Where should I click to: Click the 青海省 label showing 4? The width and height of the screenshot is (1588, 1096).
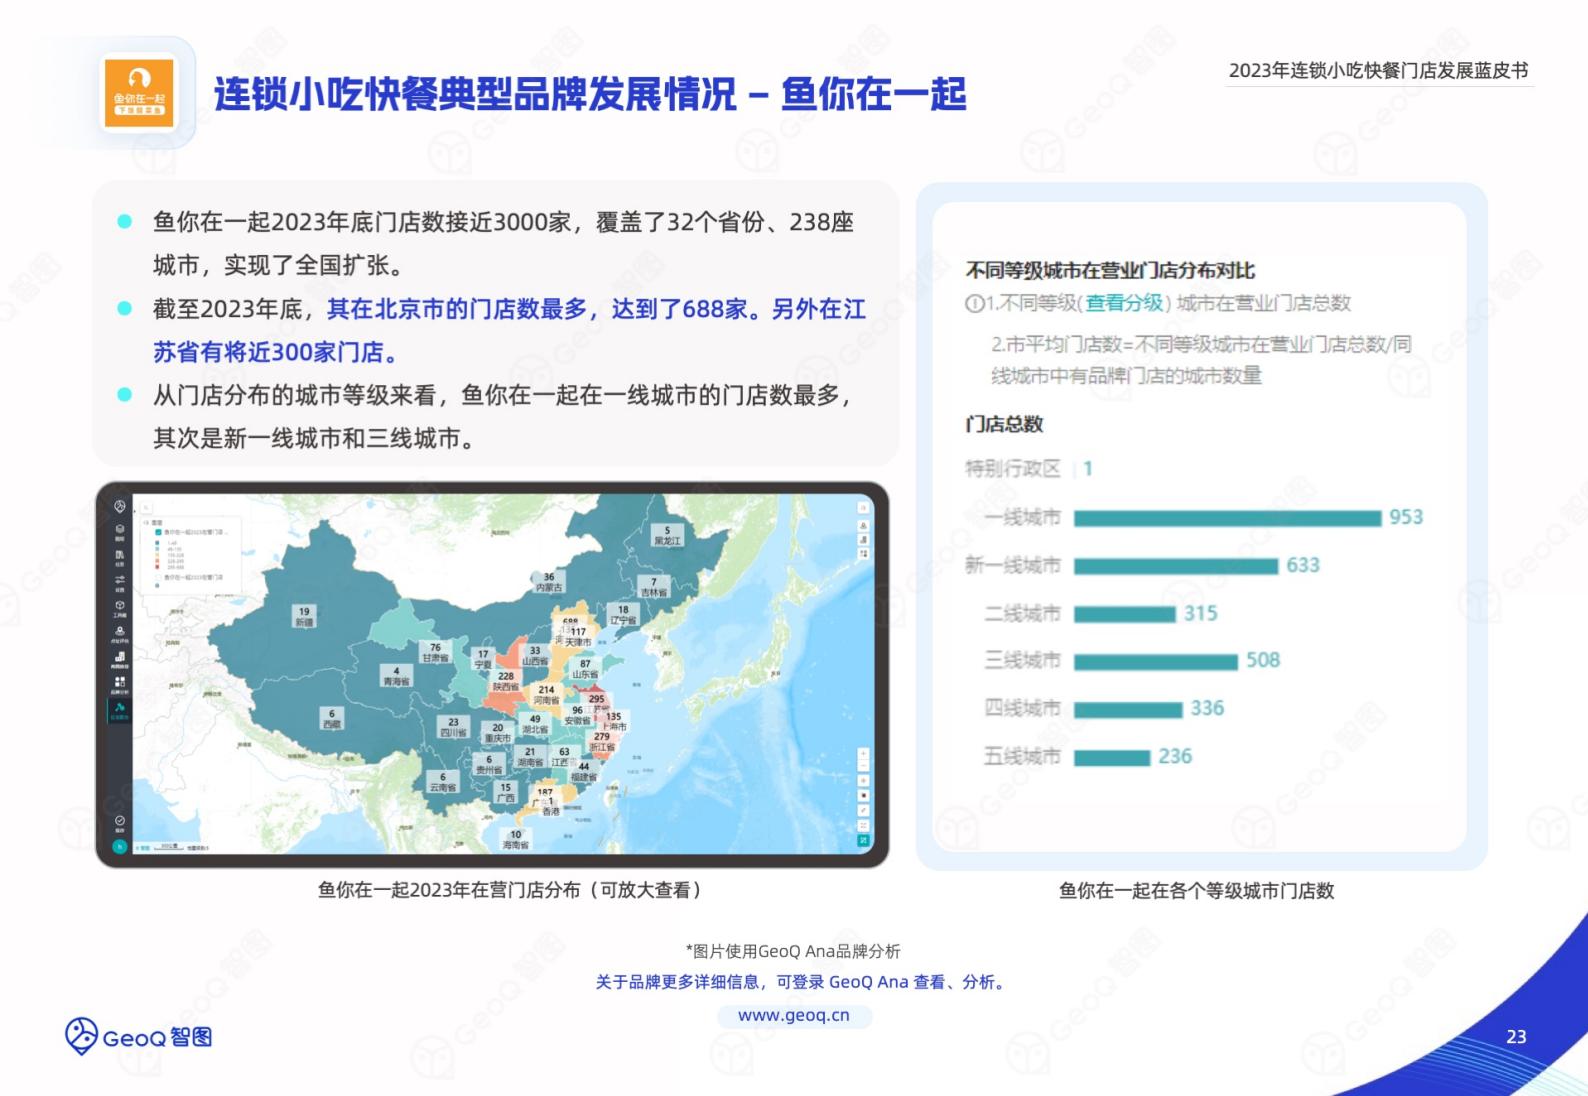point(396,676)
